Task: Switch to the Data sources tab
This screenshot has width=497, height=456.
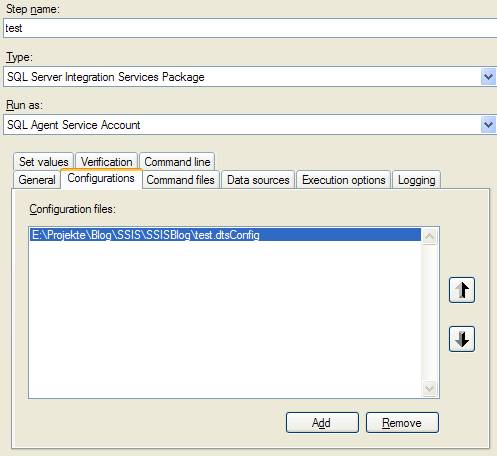Action: tap(258, 180)
